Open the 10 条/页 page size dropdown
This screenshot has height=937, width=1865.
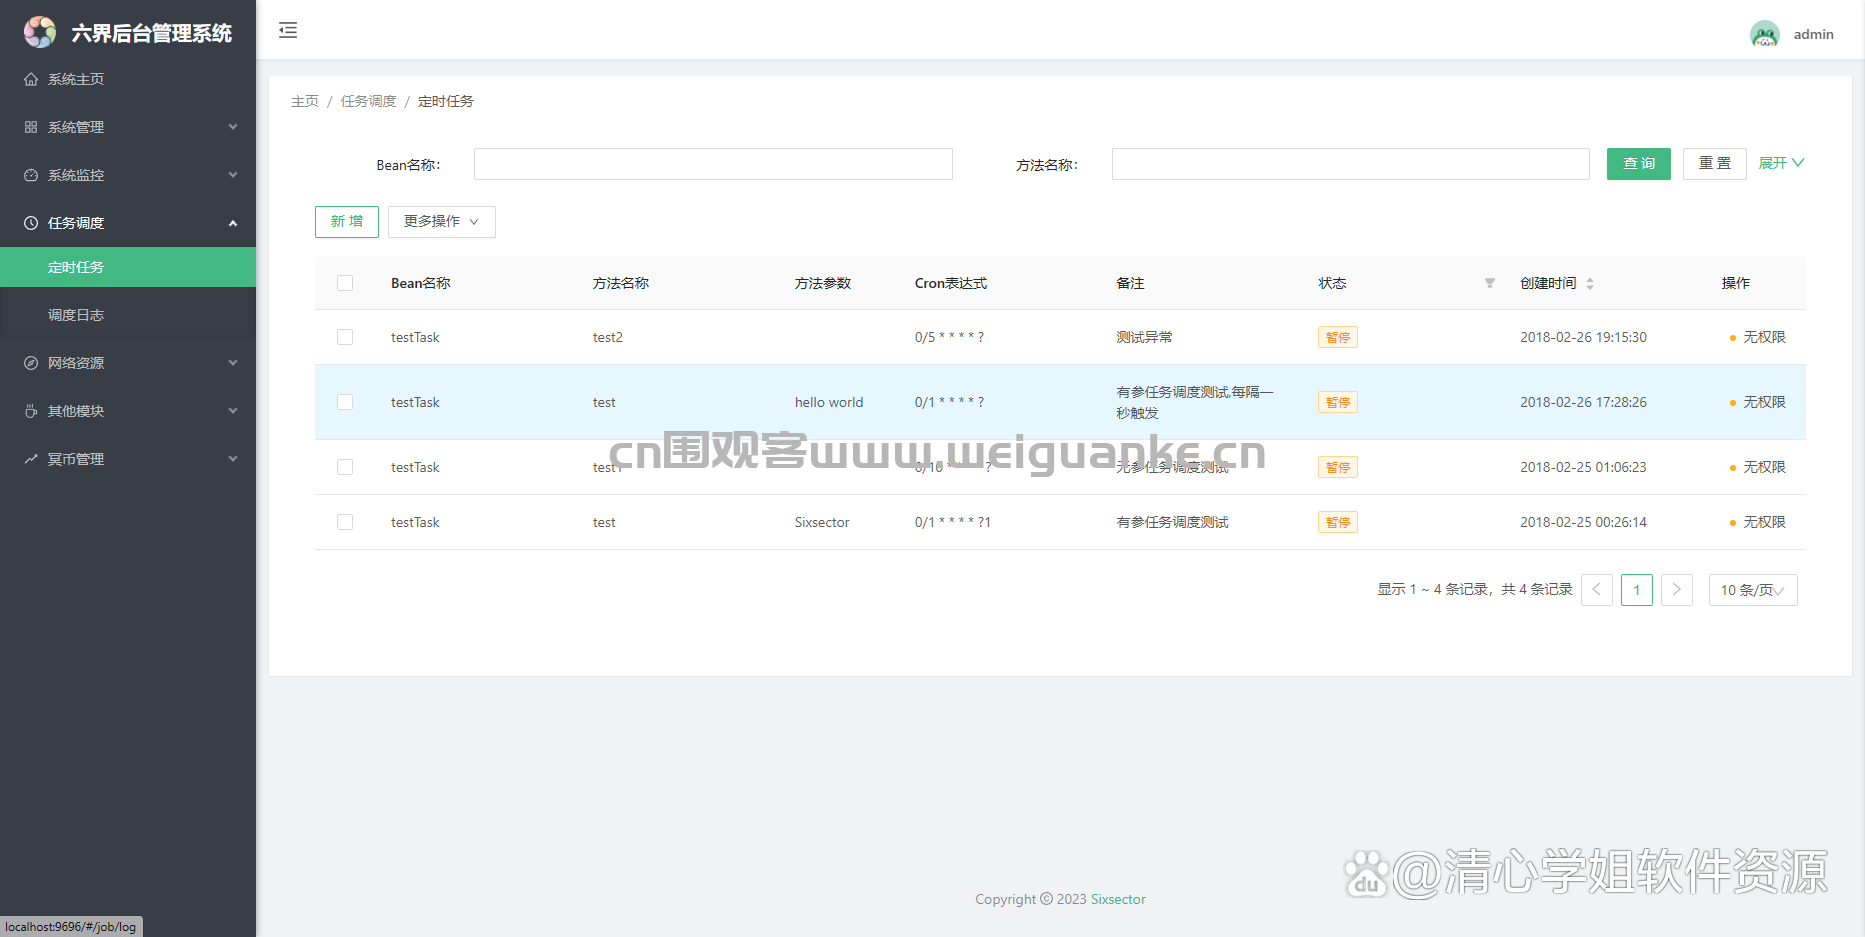point(1753,590)
